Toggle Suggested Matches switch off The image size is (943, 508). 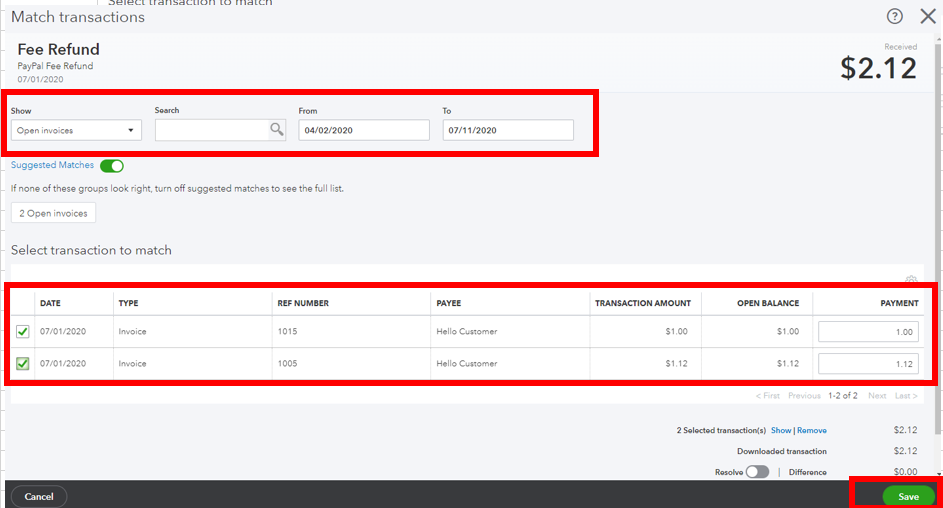[x=112, y=165]
